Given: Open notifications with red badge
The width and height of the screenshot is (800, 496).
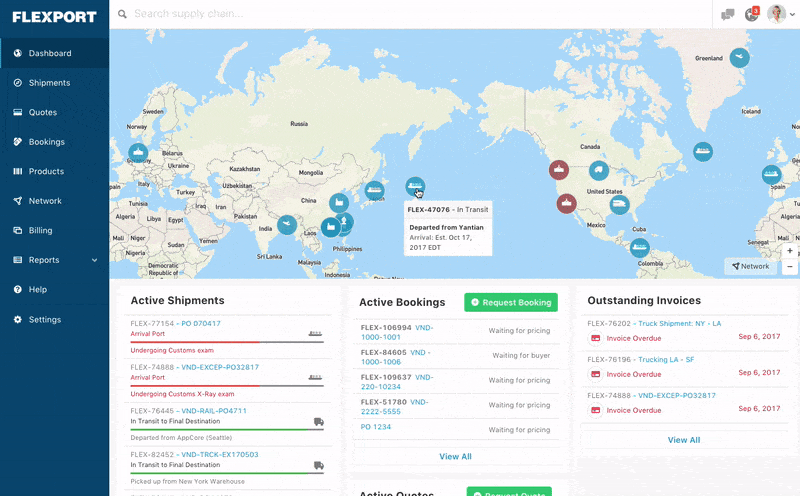Looking at the screenshot, I should click(x=752, y=14).
